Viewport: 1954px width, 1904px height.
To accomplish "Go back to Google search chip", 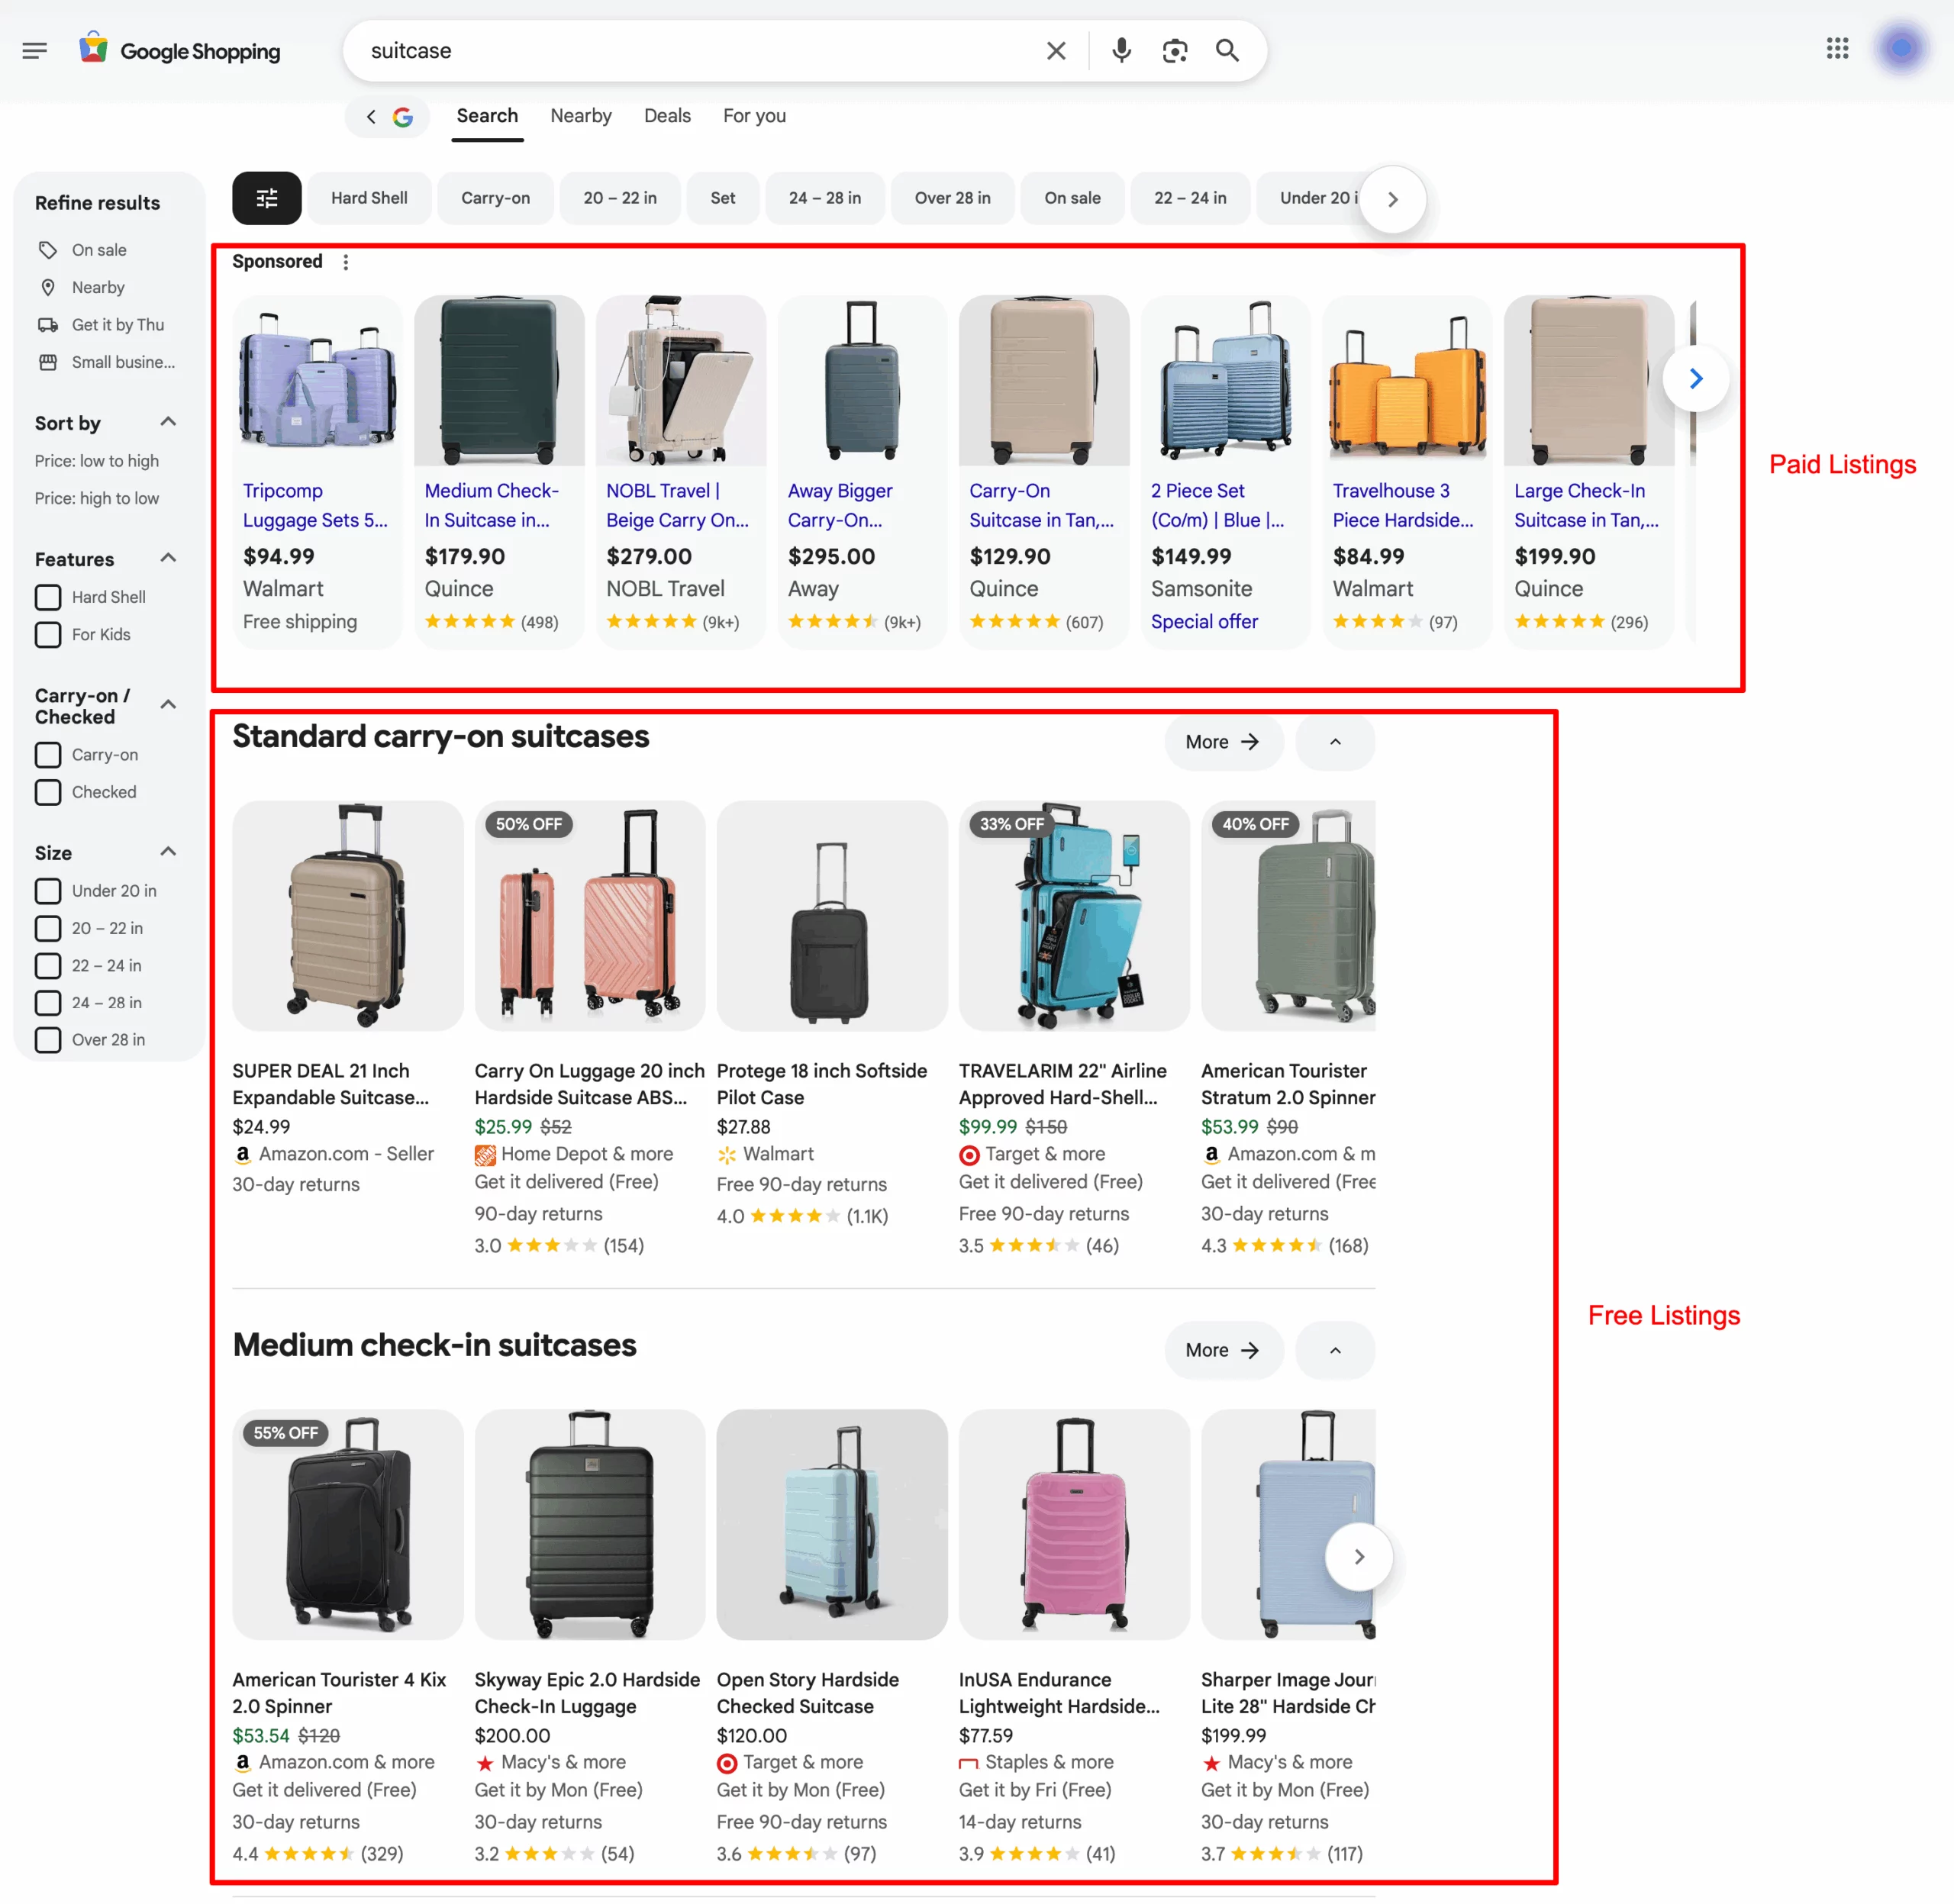I will [388, 117].
